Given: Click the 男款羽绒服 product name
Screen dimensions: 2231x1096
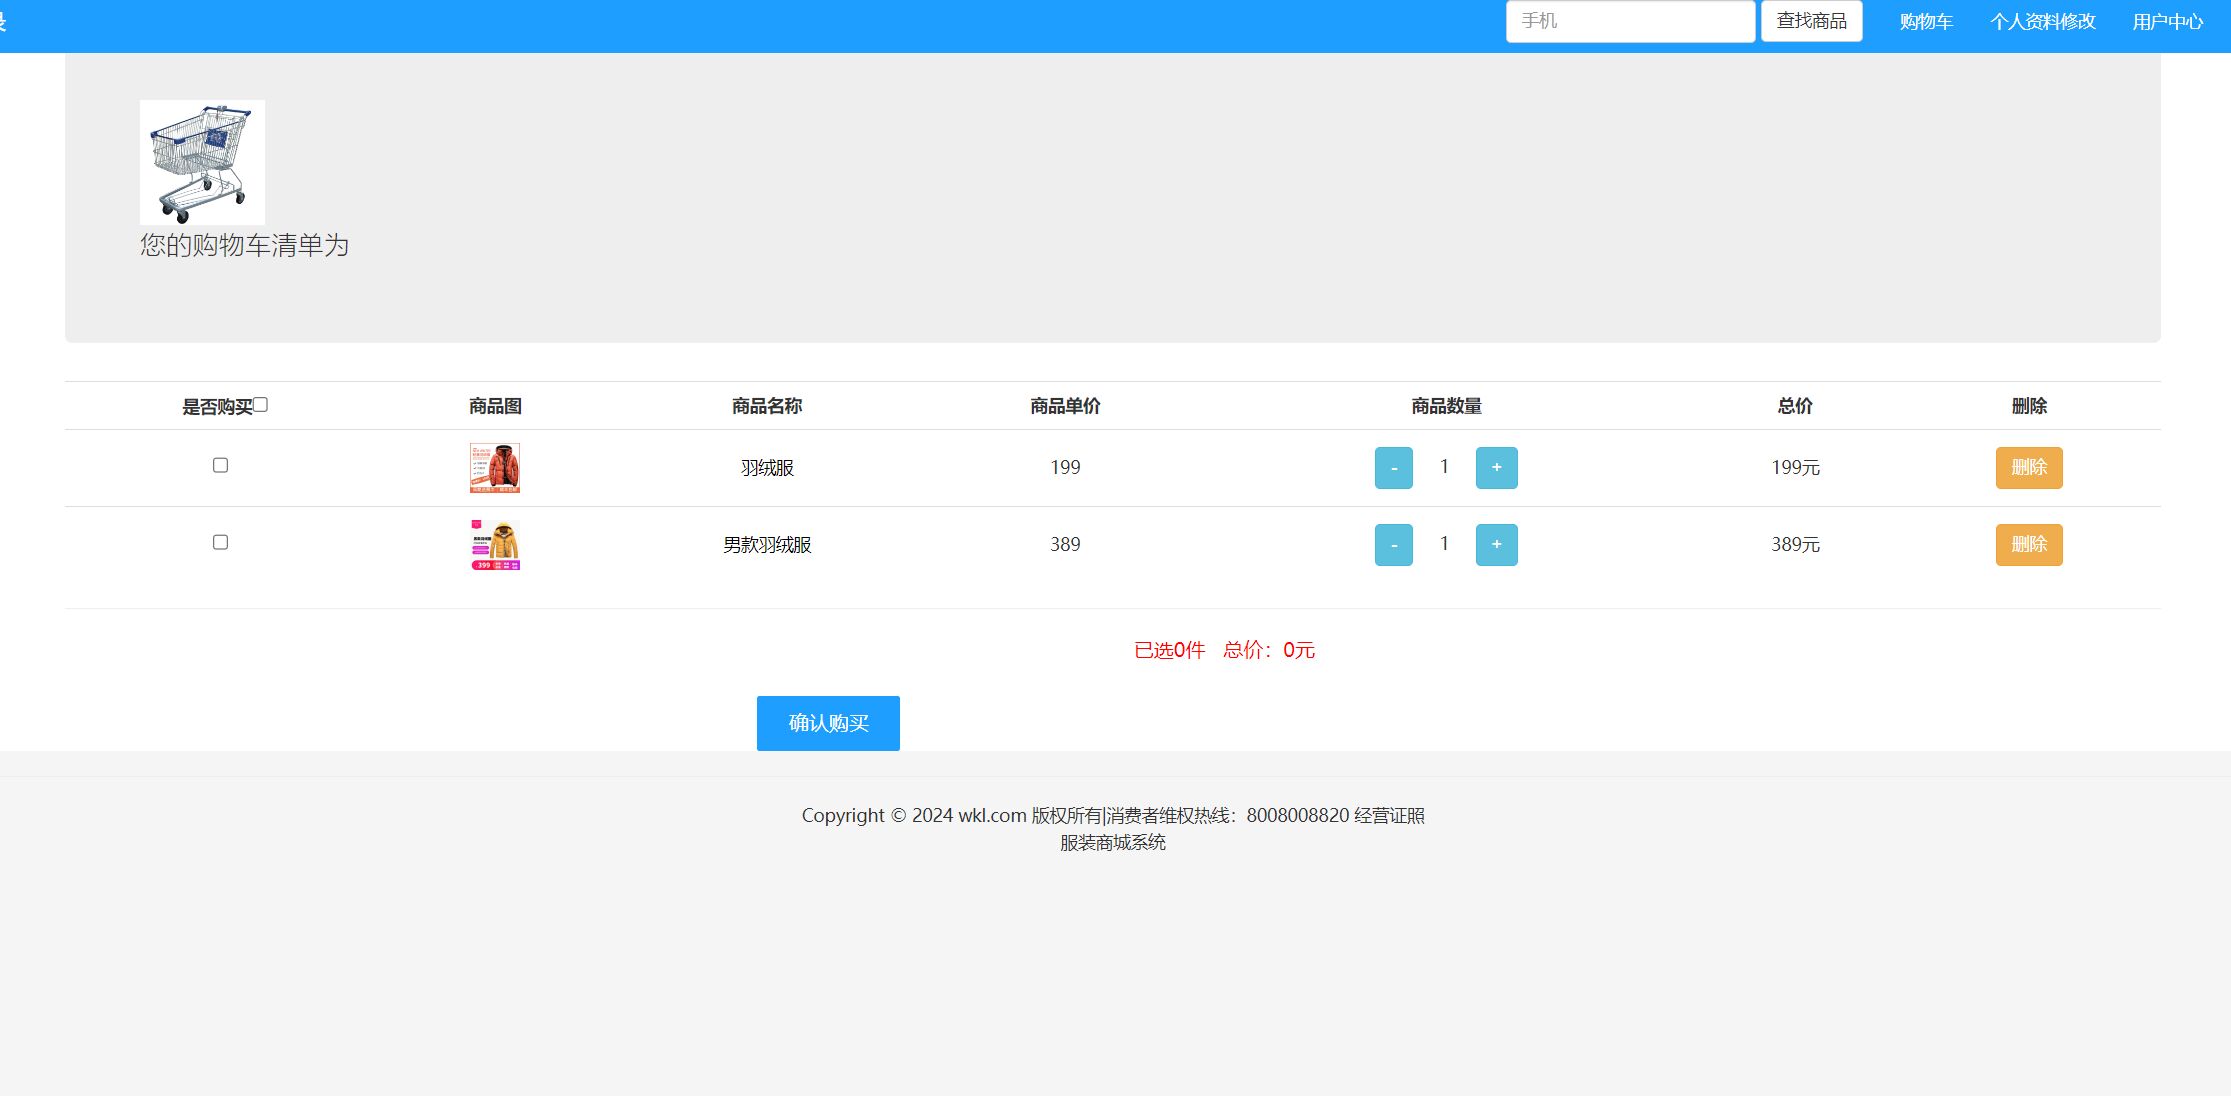Looking at the screenshot, I should [x=767, y=545].
